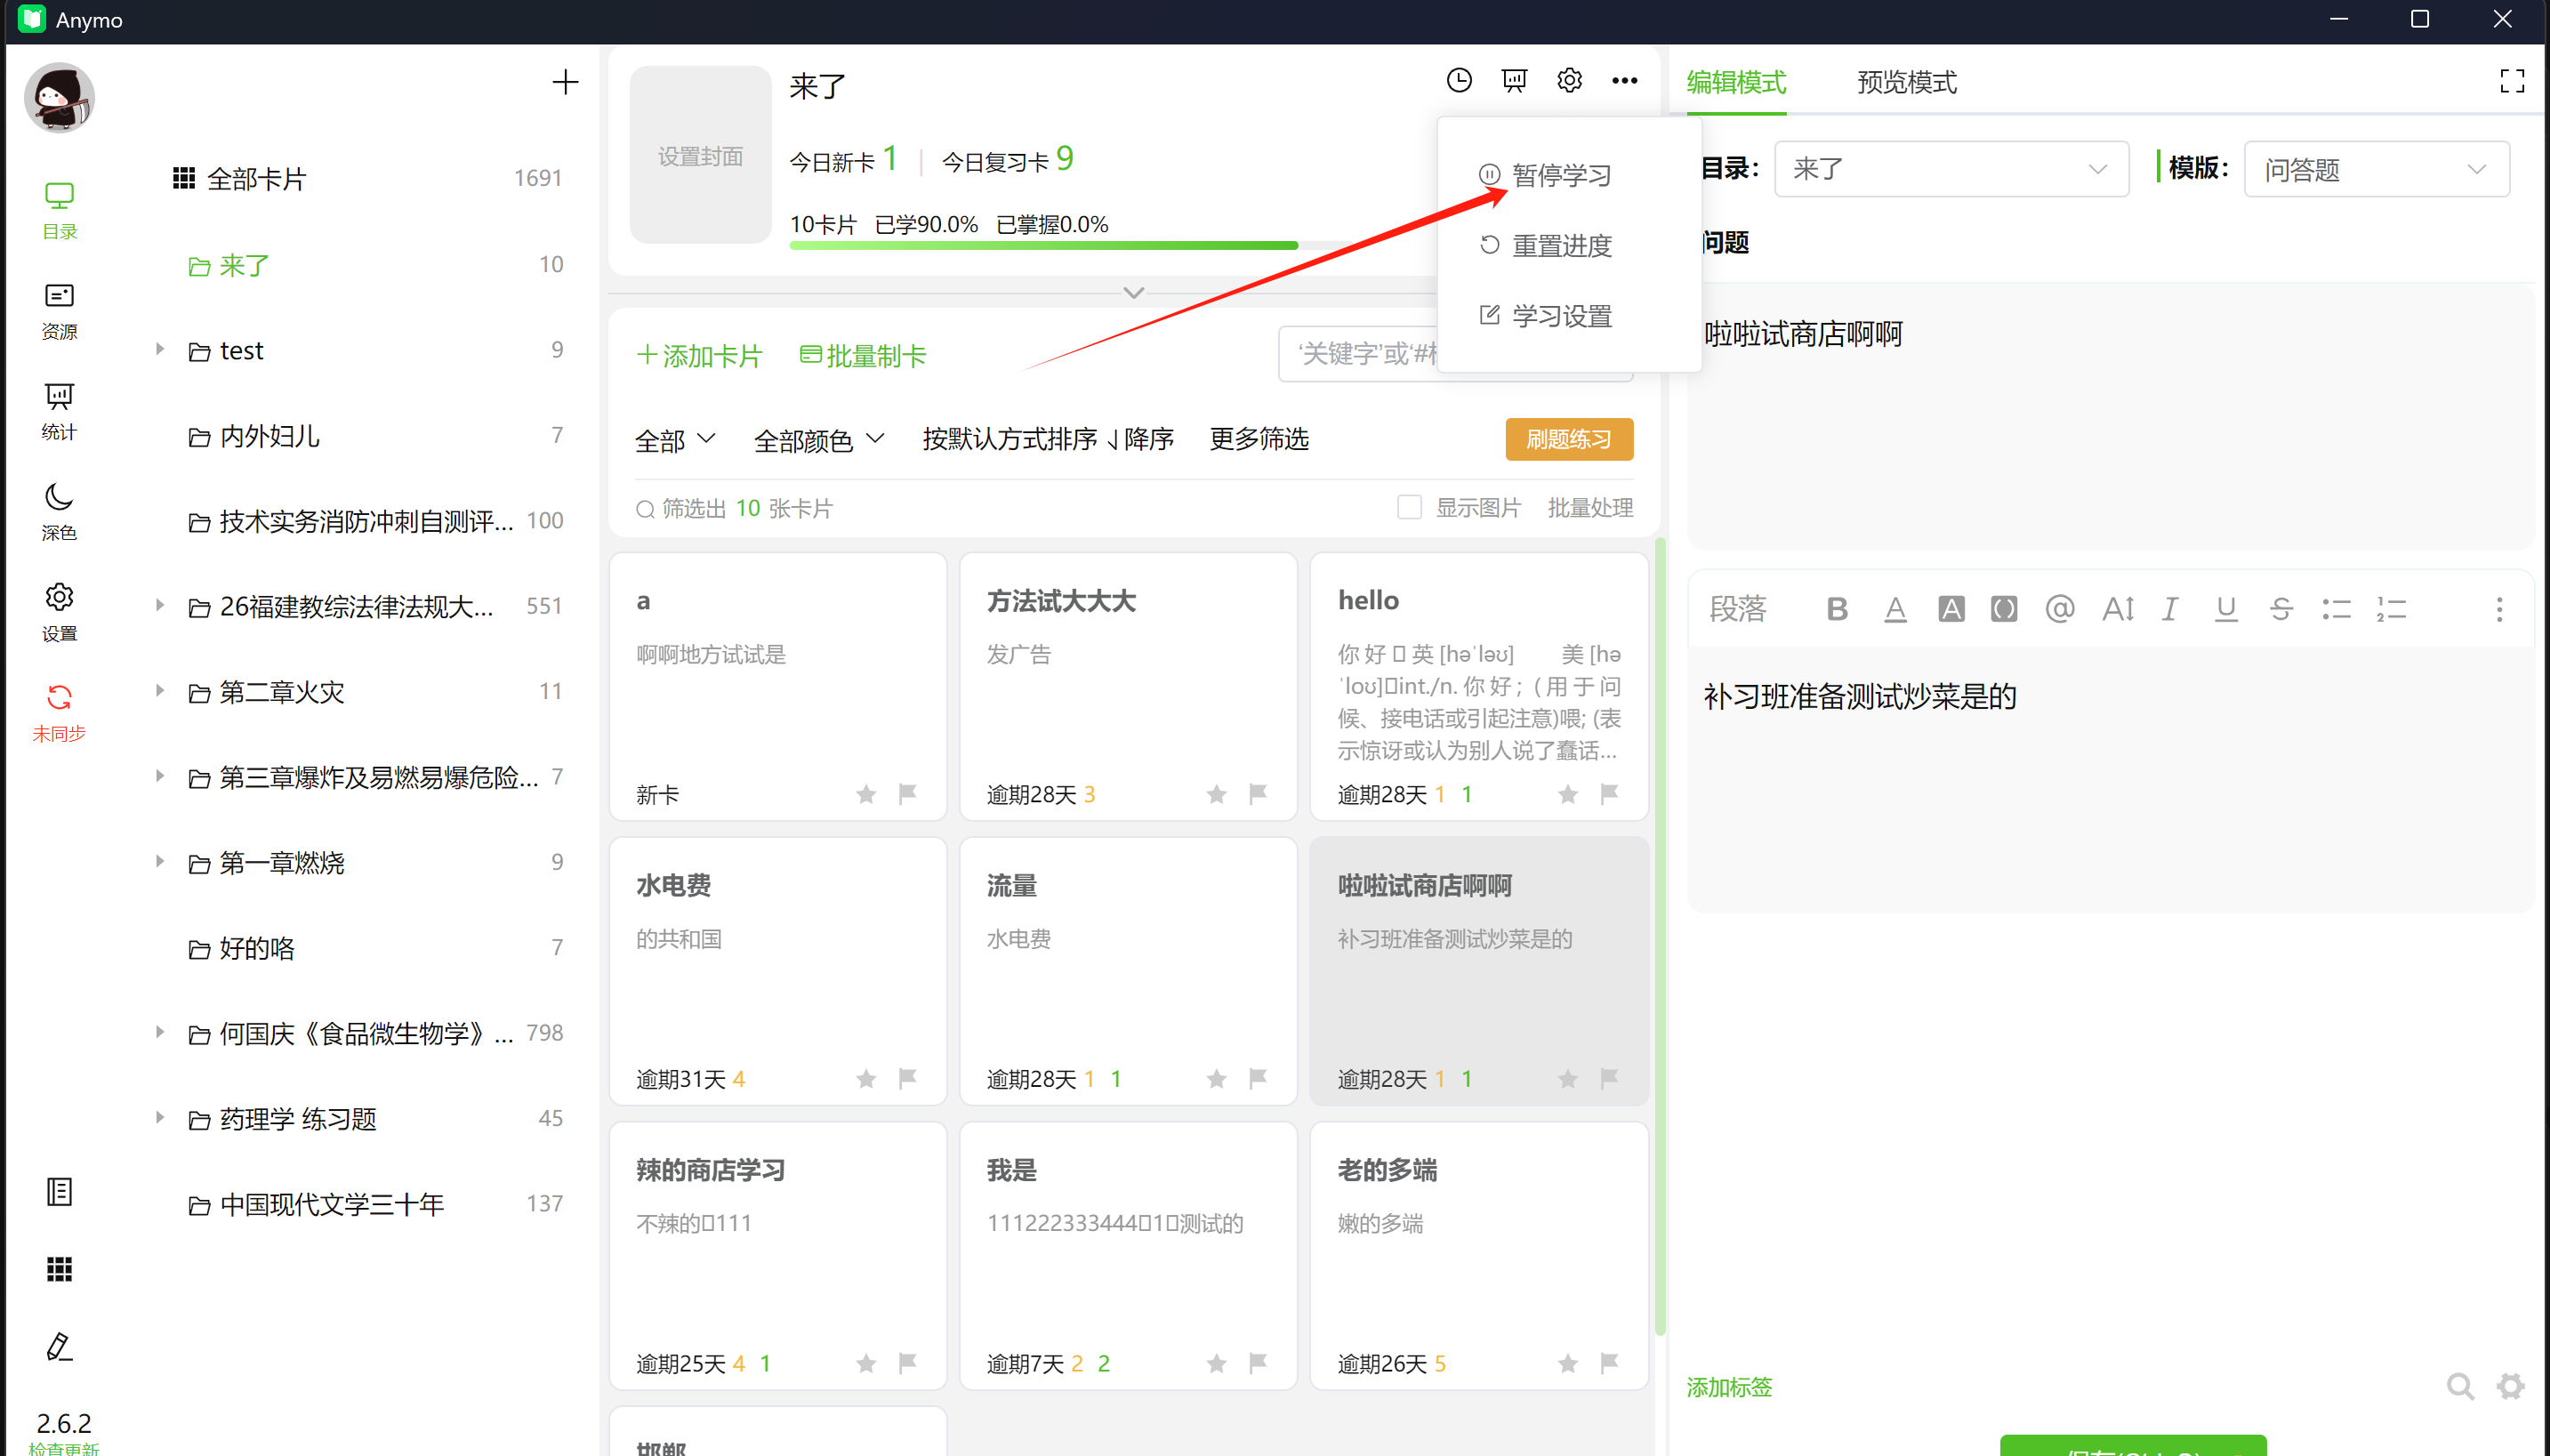Click the user avatar picture

(x=59, y=97)
